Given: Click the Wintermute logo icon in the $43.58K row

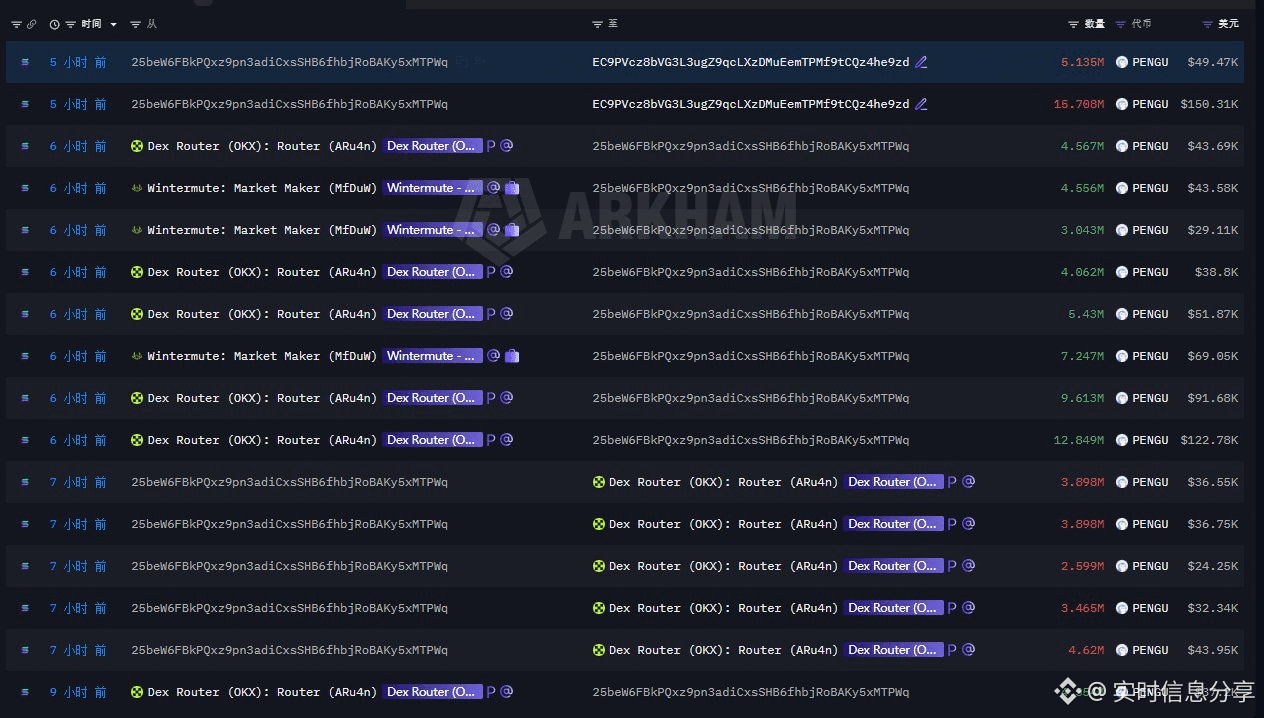Looking at the screenshot, I should pyautogui.click(x=137, y=188).
